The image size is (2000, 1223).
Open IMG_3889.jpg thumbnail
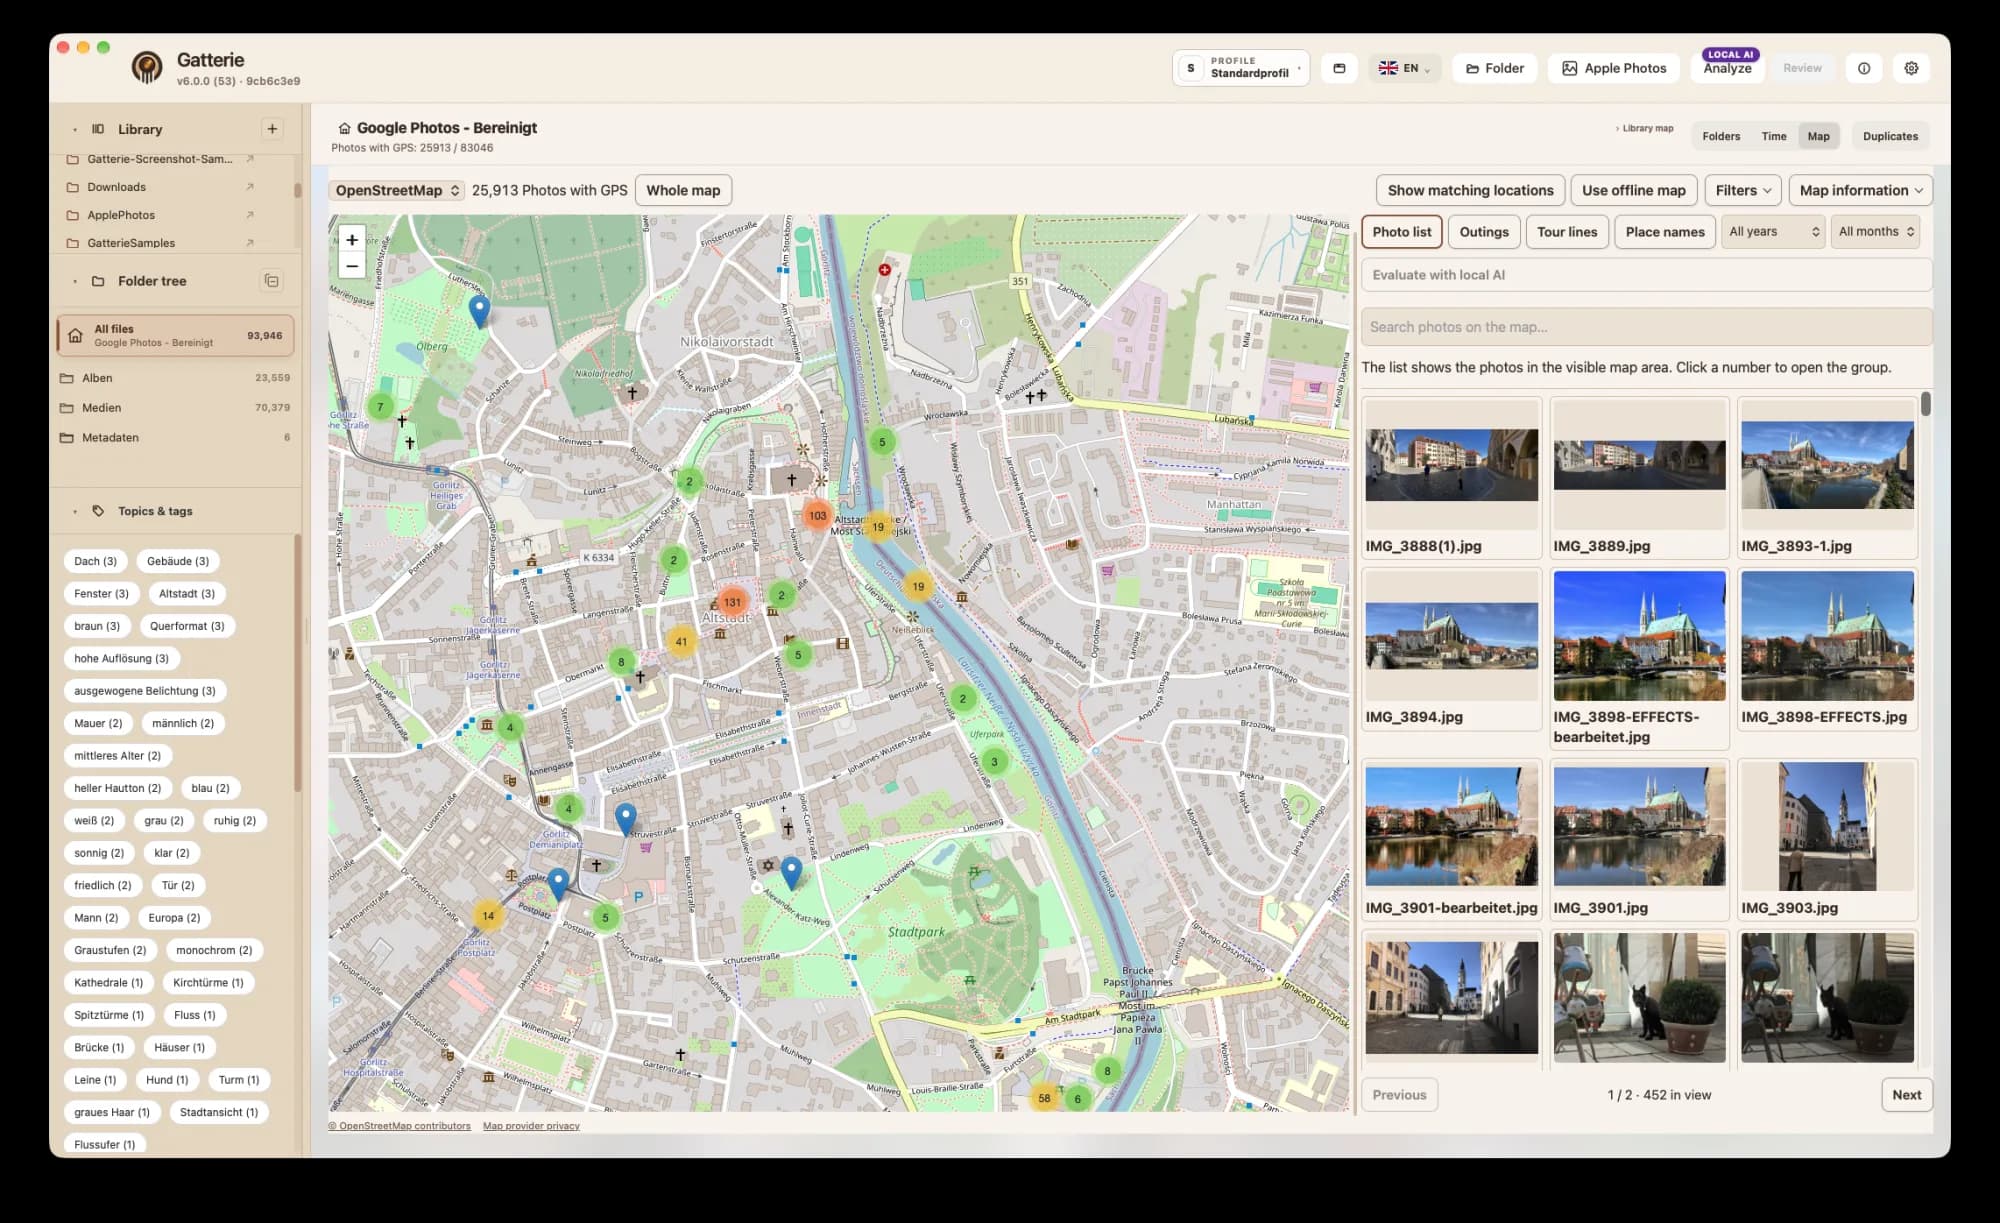(x=1639, y=465)
